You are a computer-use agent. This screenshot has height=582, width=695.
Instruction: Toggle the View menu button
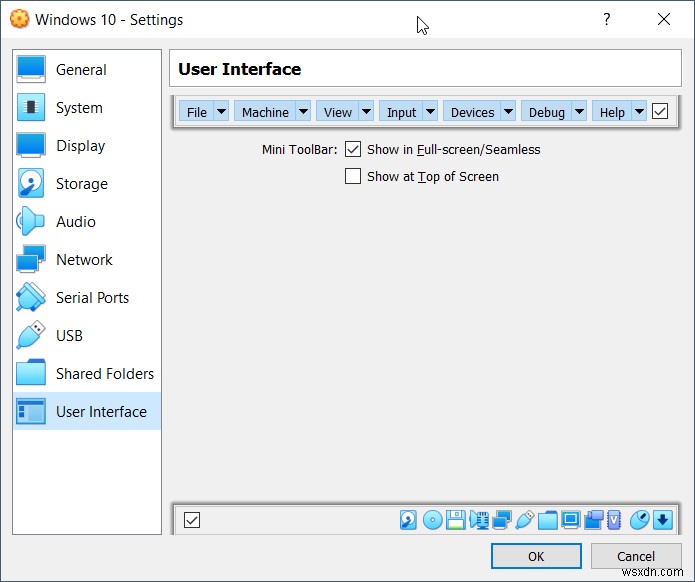click(338, 112)
